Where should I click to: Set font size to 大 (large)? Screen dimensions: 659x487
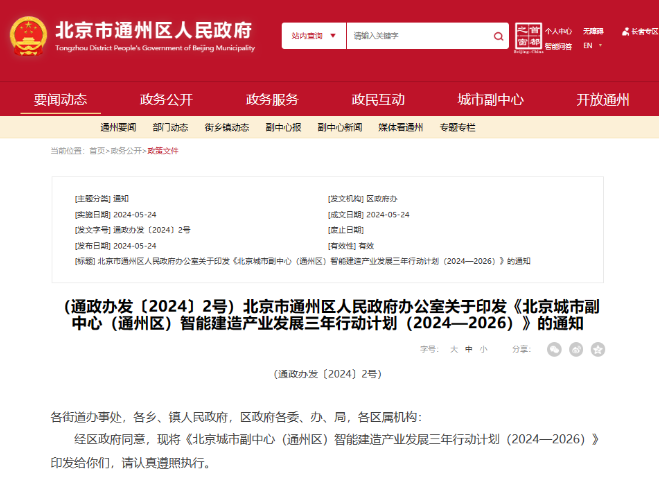(x=453, y=349)
